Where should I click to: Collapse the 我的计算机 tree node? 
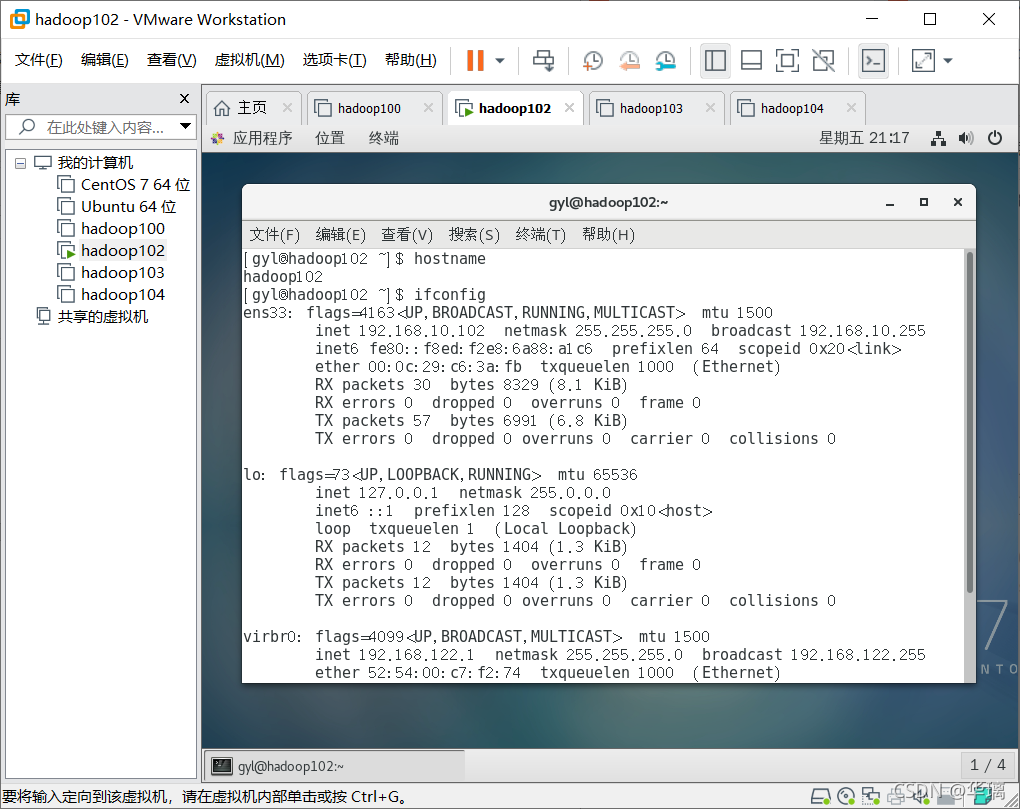(x=20, y=163)
